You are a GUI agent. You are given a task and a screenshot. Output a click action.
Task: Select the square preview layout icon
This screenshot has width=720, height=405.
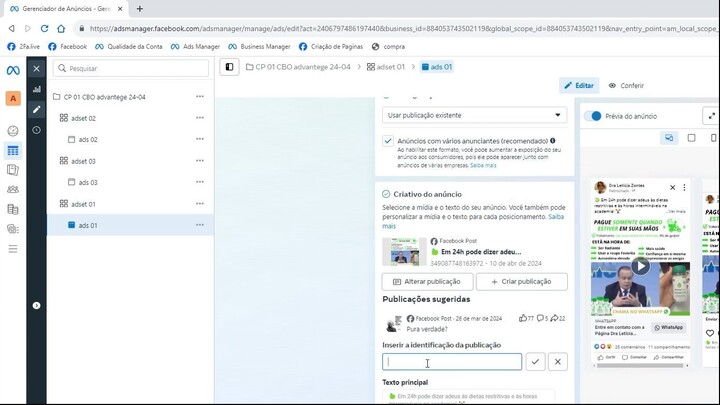[691, 138]
